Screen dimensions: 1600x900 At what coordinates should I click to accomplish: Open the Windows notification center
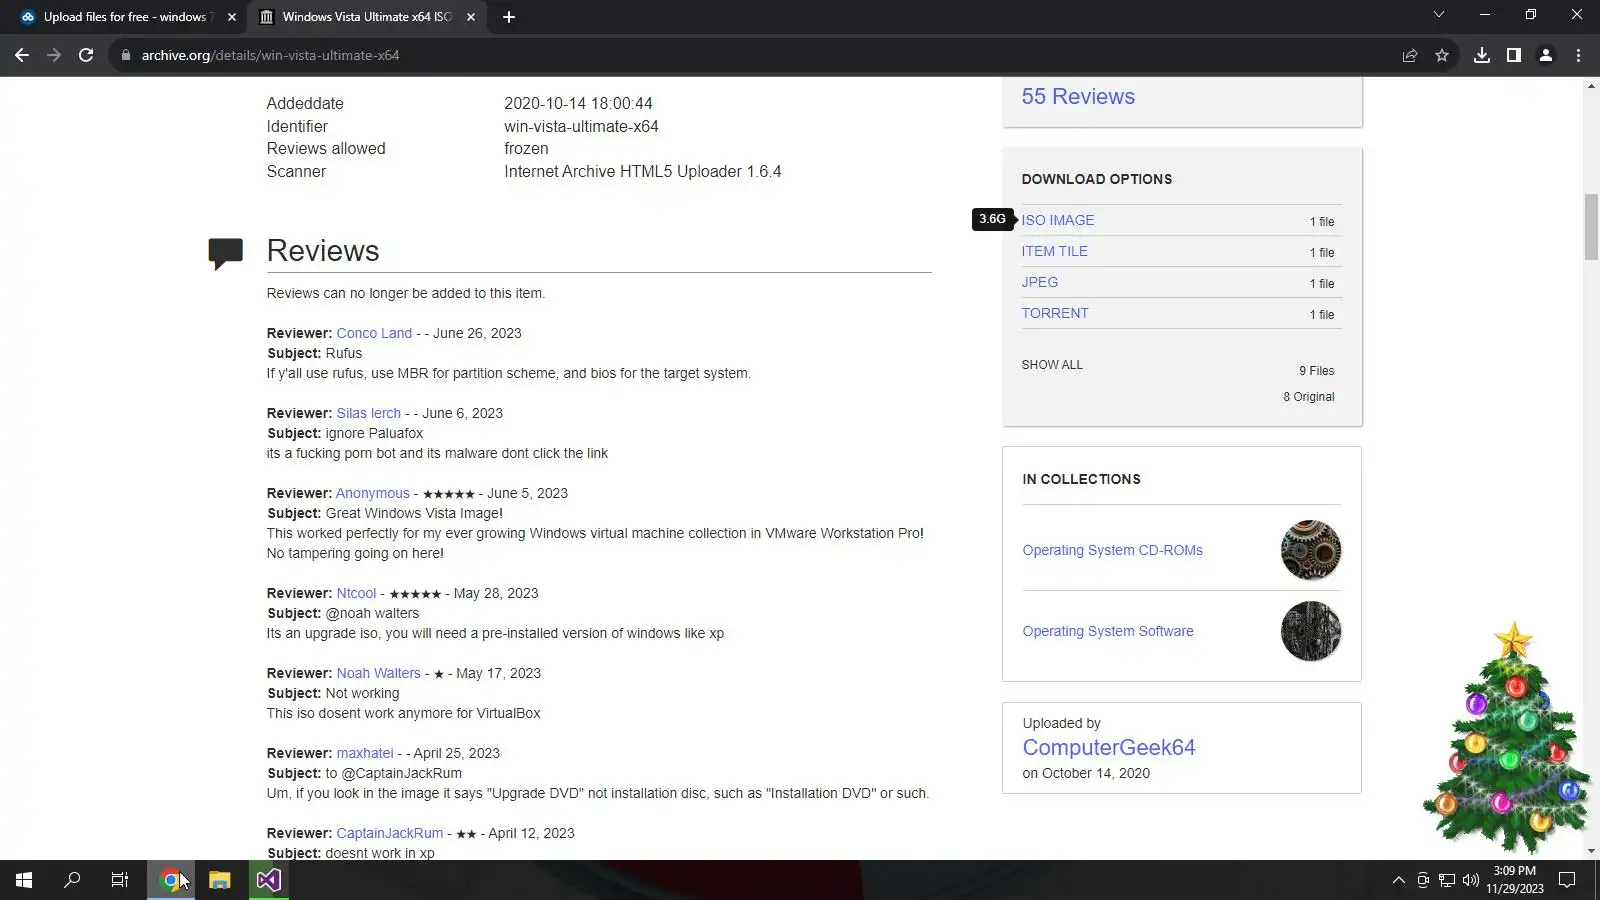1567,880
